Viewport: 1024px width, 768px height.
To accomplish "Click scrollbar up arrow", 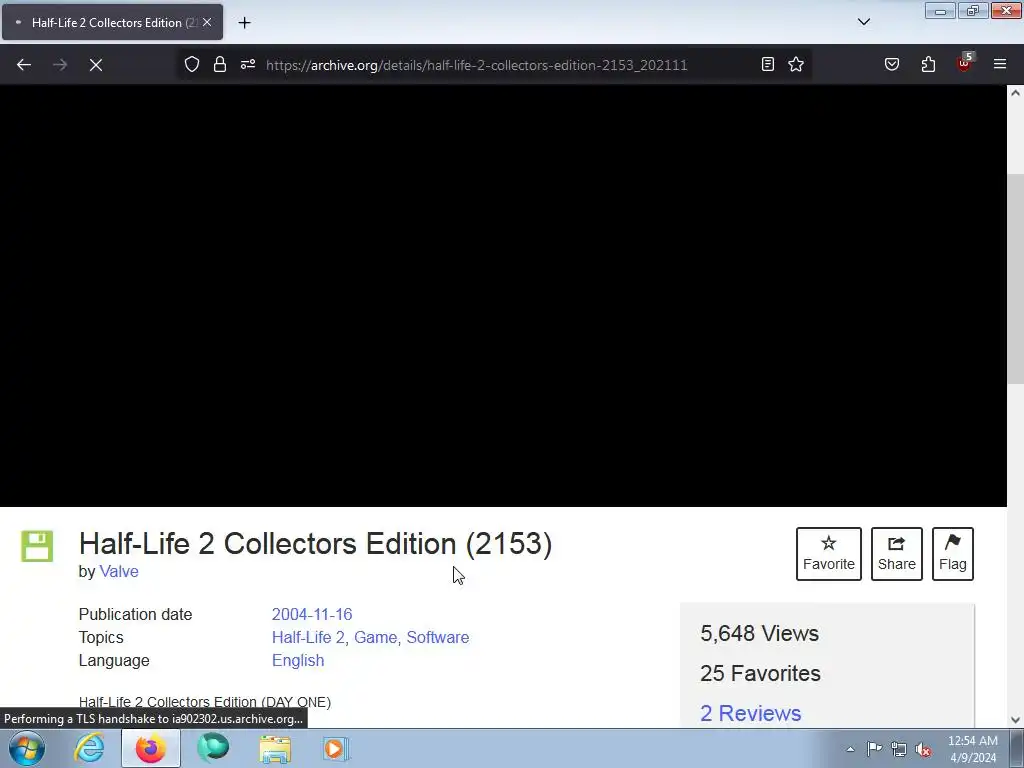I will (1015, 93).
